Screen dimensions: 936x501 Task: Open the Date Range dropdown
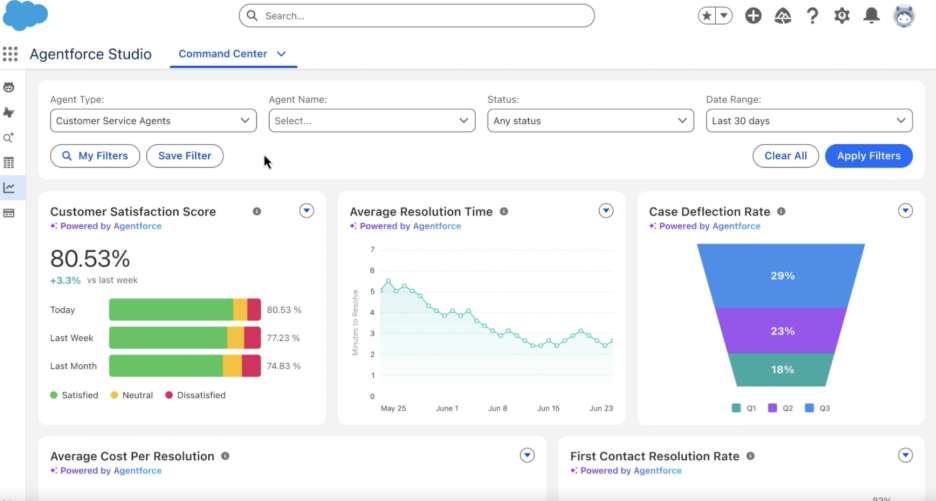click(x=809, y=121)
